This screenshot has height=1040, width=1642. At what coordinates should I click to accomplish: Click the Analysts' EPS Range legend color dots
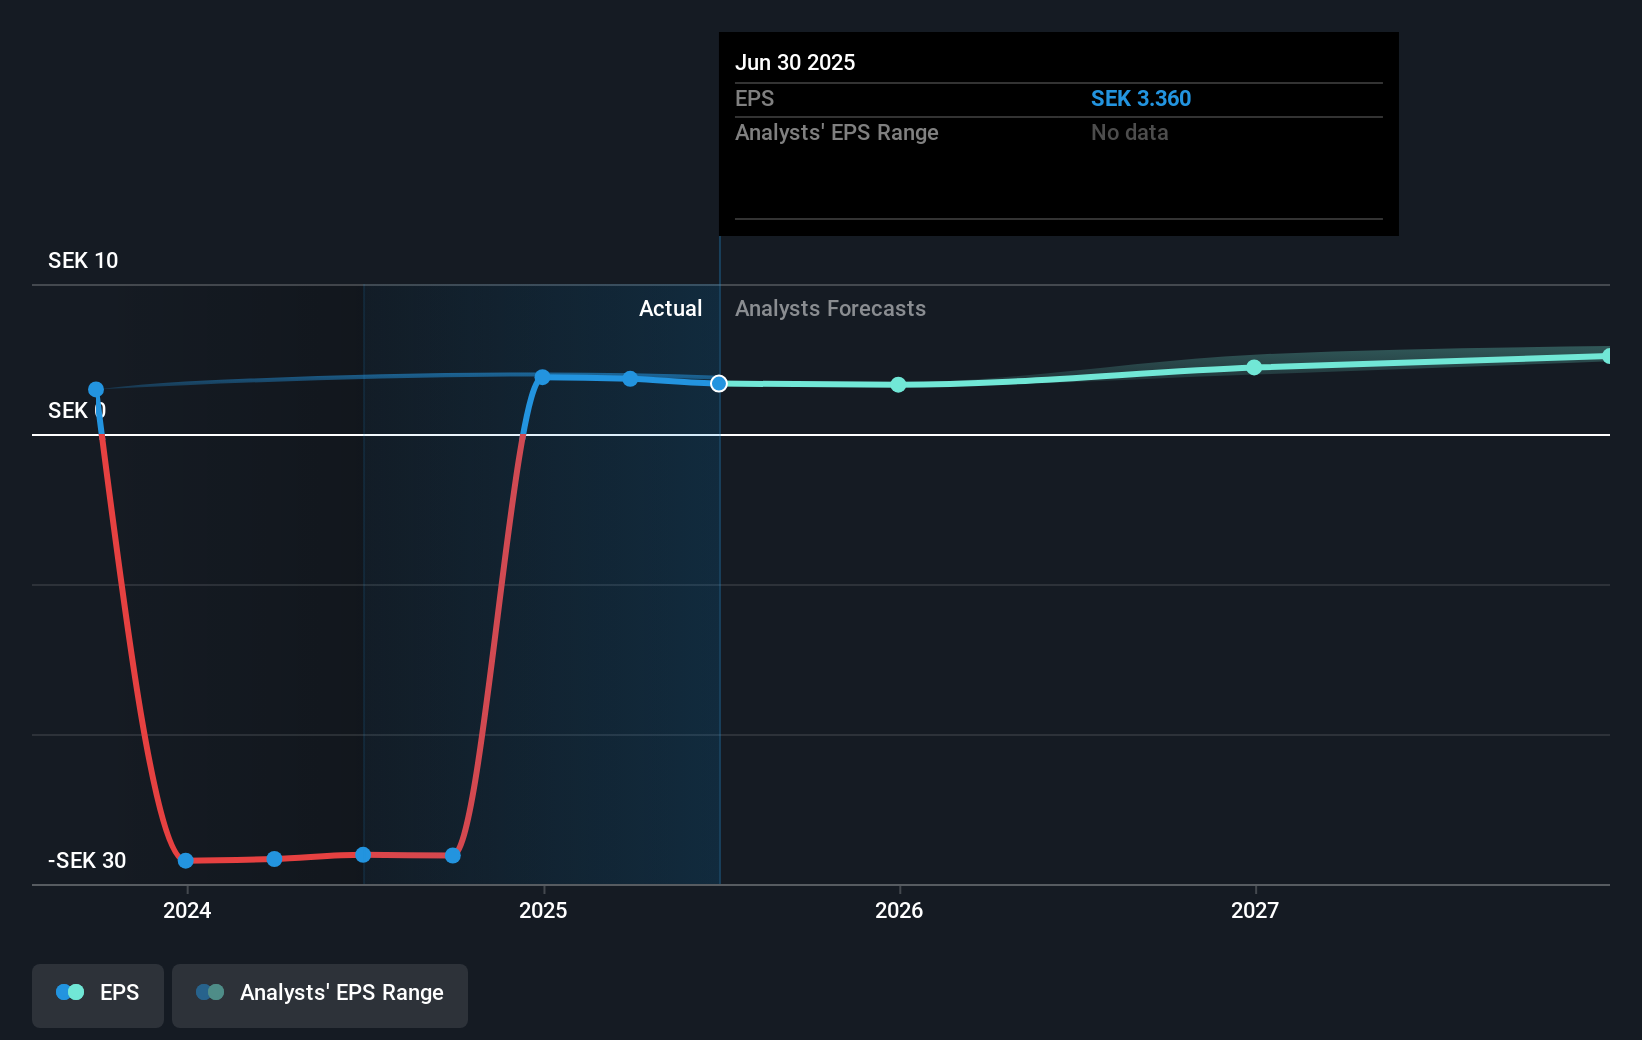(210, 992)
